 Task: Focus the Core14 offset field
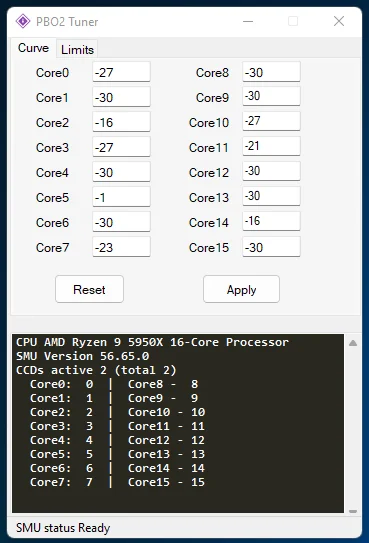pos(271,221)
